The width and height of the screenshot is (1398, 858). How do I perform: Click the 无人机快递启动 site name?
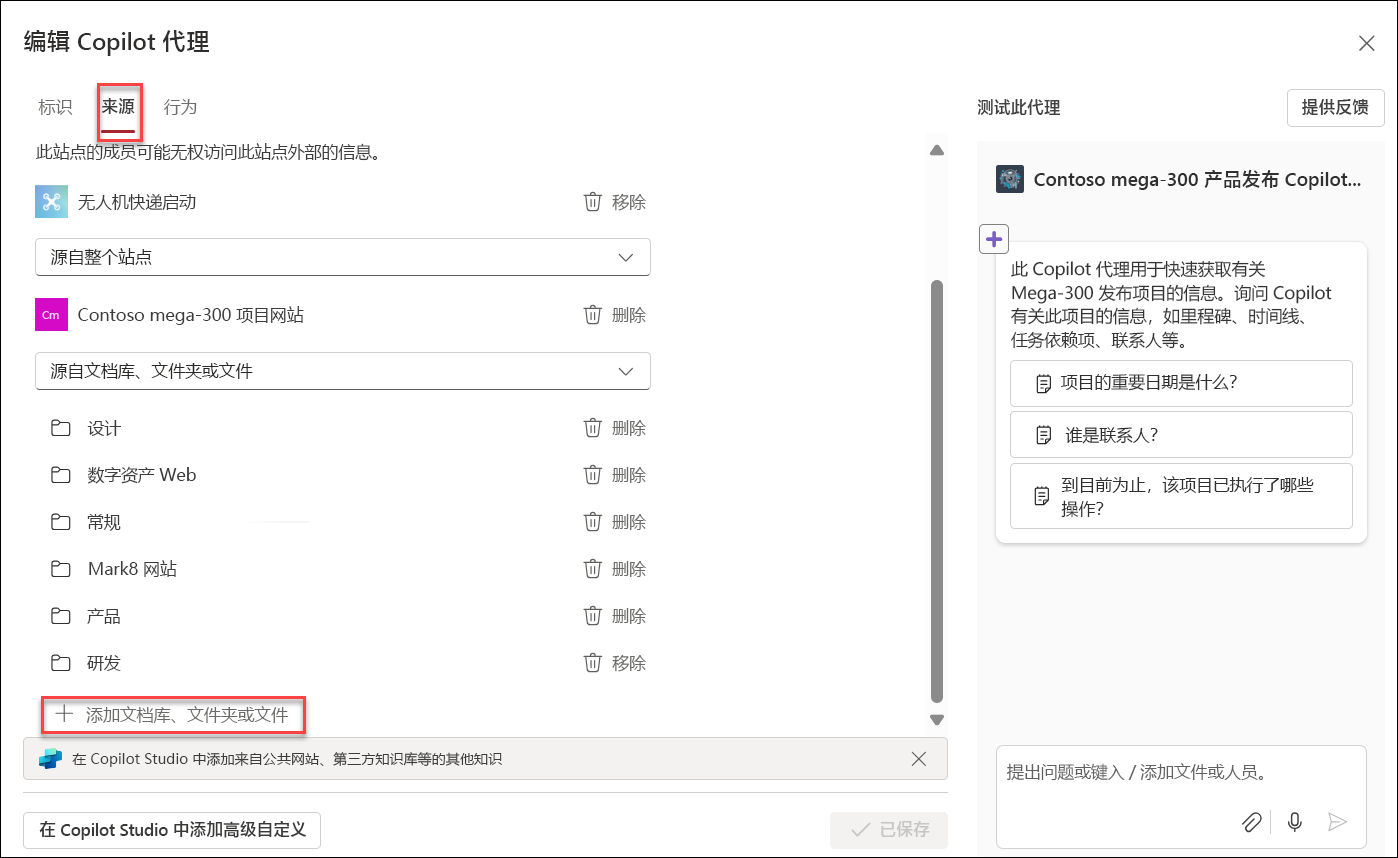coord(137,202)
